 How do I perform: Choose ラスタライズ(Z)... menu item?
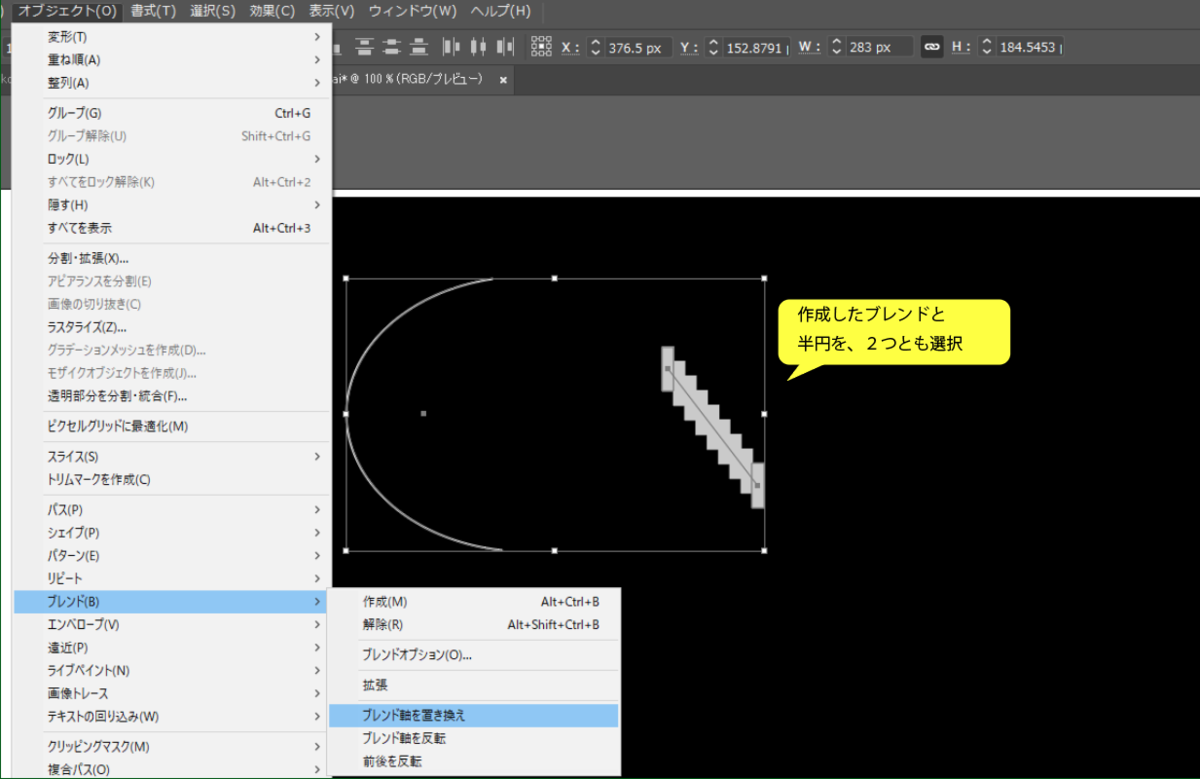171,327
